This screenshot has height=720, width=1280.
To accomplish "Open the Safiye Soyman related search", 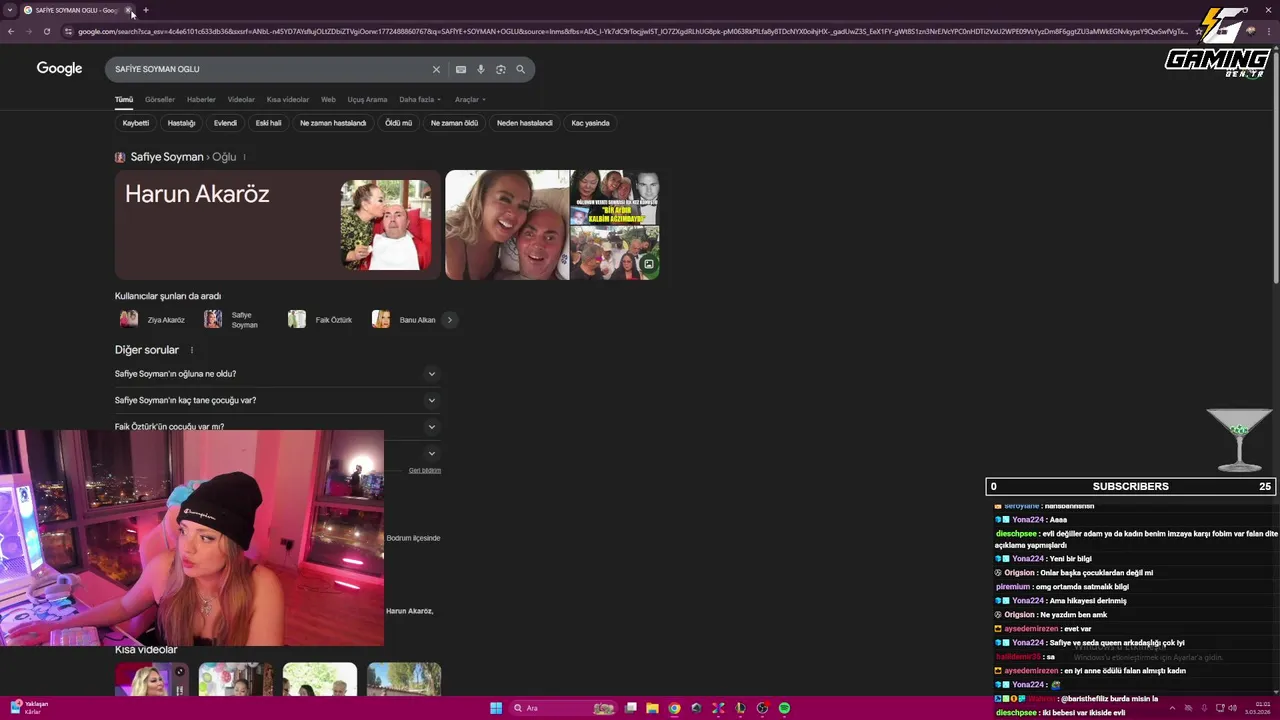I will click(234, 320).
